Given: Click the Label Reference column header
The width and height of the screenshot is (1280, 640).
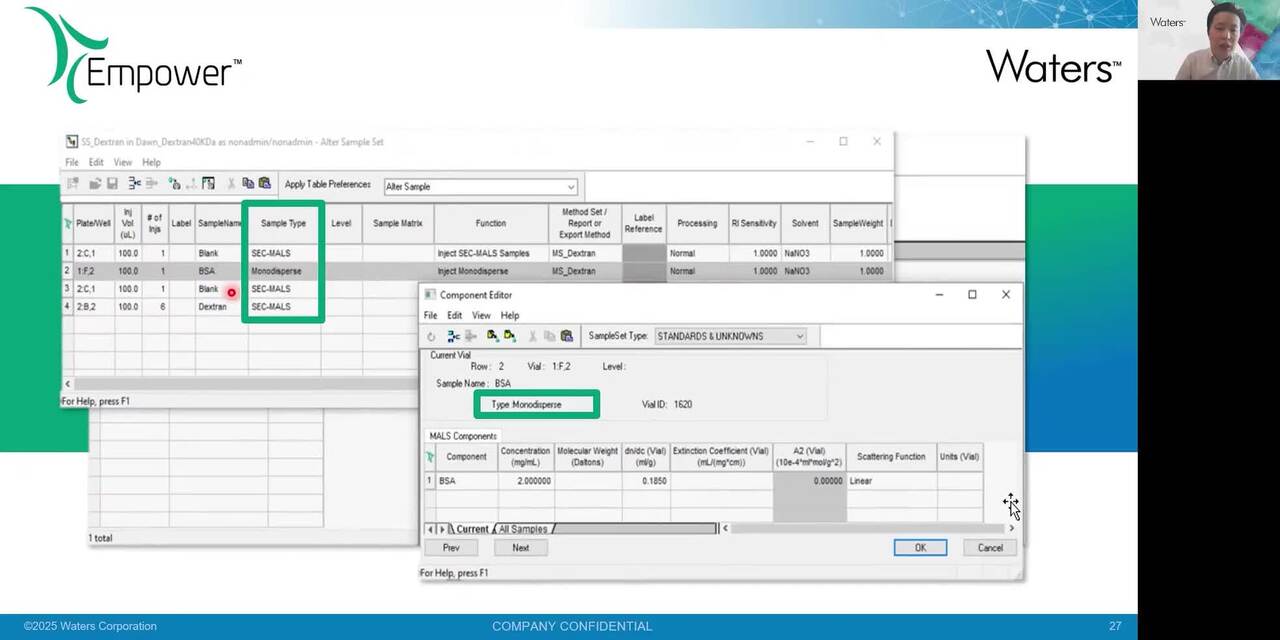Looking at the screenshot, I should tap(643, 223).
